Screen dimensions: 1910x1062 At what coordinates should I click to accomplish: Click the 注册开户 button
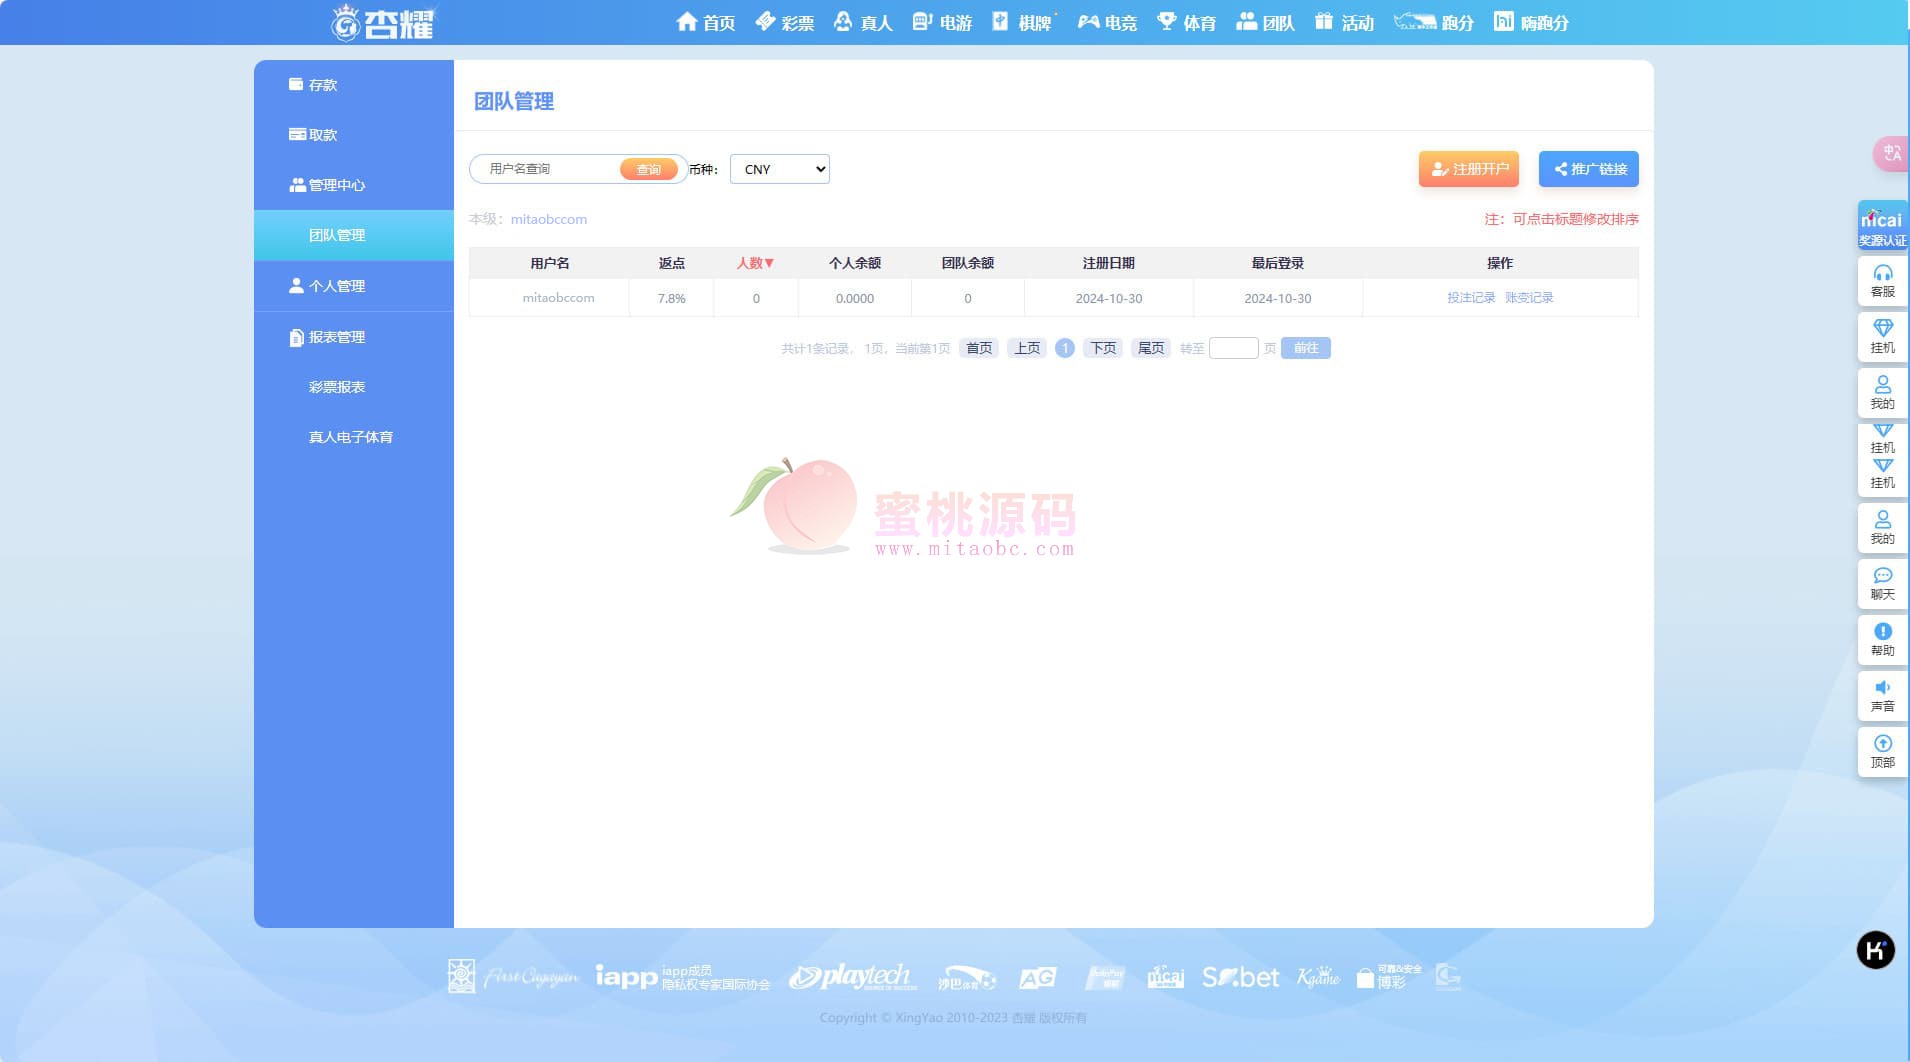(1468, 169)
